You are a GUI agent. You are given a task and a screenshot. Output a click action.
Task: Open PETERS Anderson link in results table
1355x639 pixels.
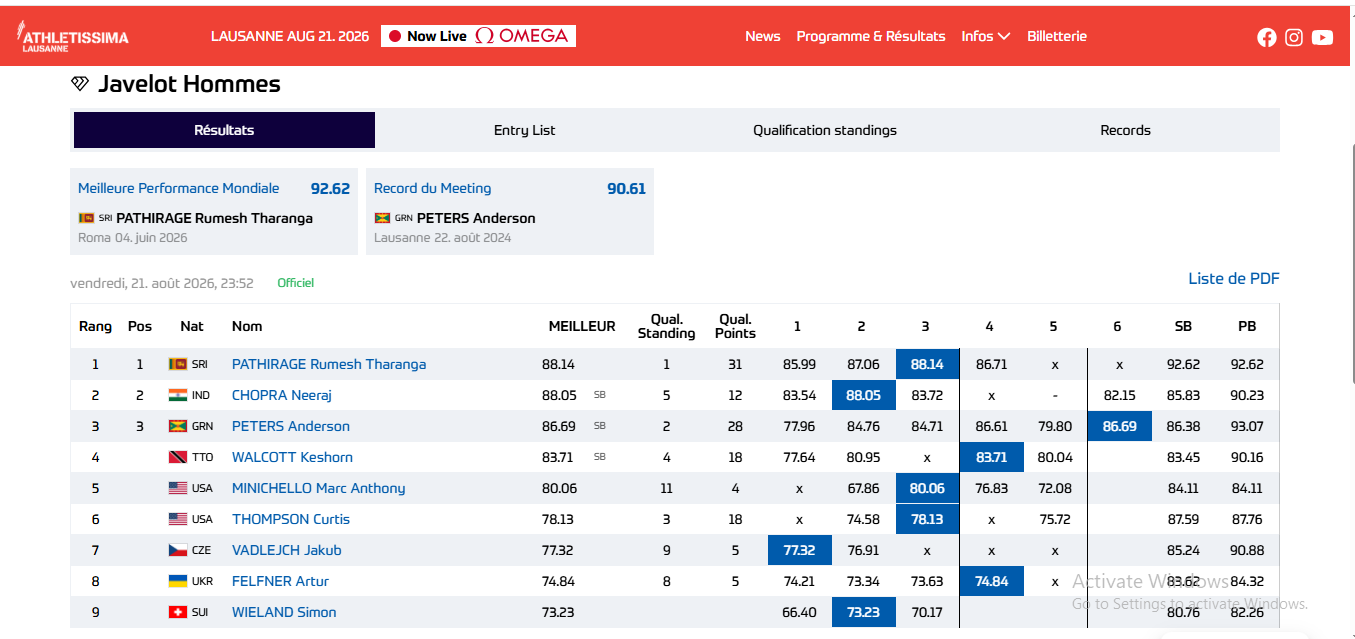[x=291, y=426]
